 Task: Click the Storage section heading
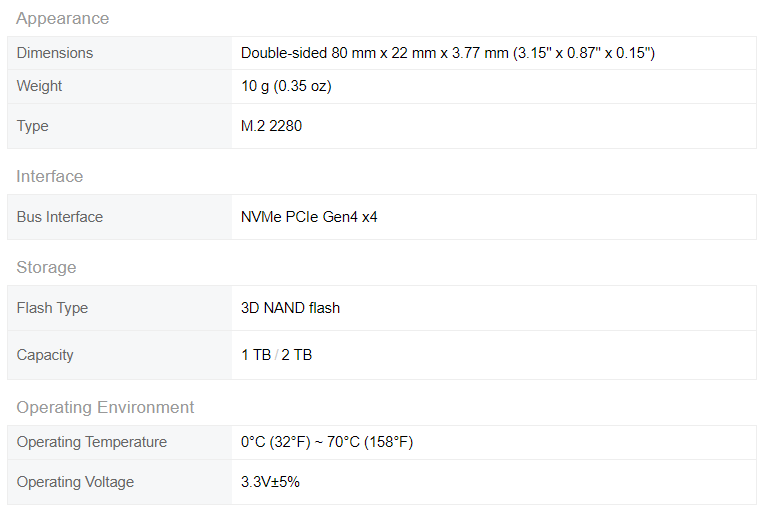46,267
